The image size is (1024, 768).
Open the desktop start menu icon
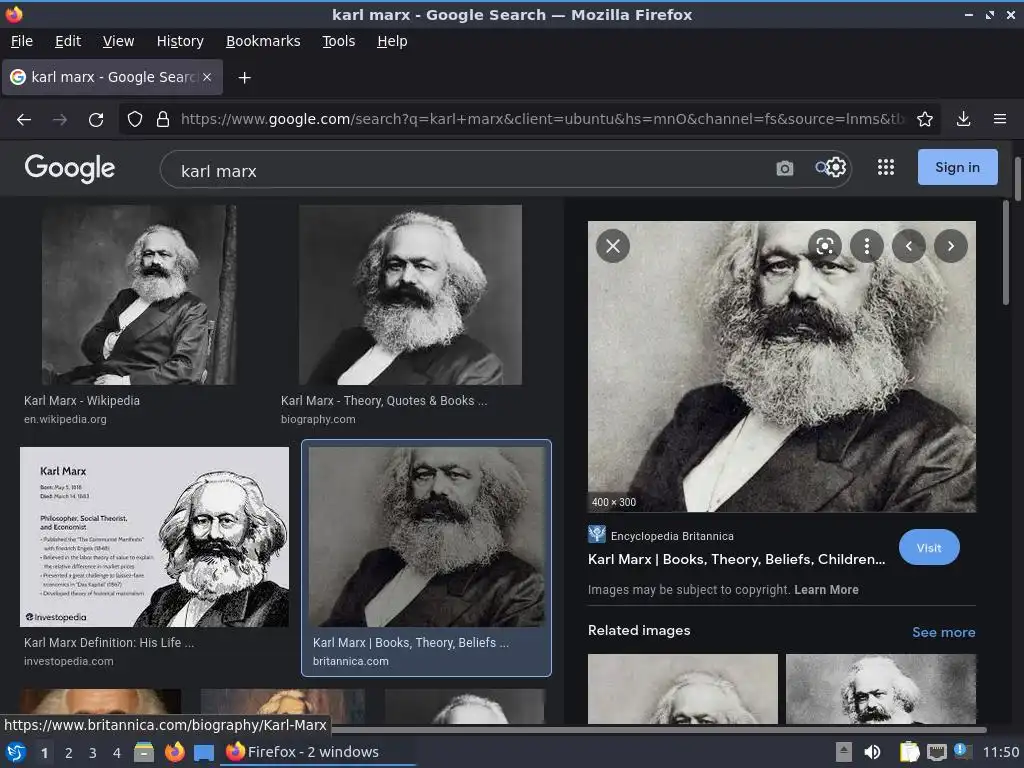coord(16,752)
